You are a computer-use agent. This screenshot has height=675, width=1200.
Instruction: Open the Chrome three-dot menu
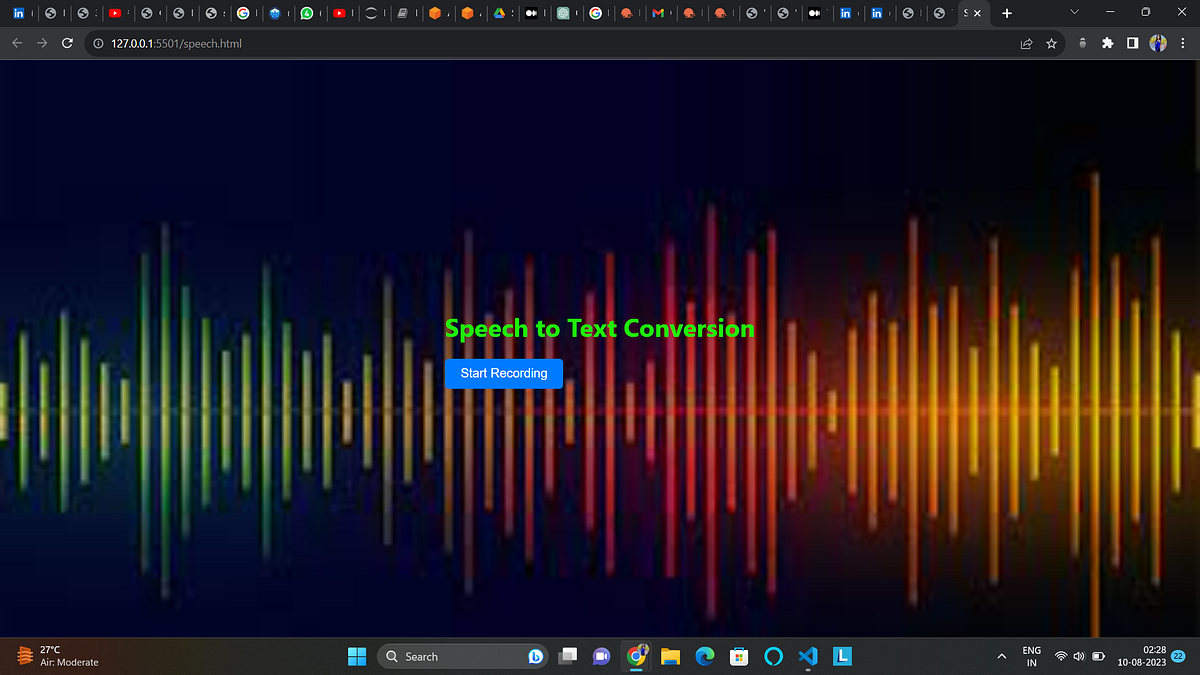[x=1183, y=43]
